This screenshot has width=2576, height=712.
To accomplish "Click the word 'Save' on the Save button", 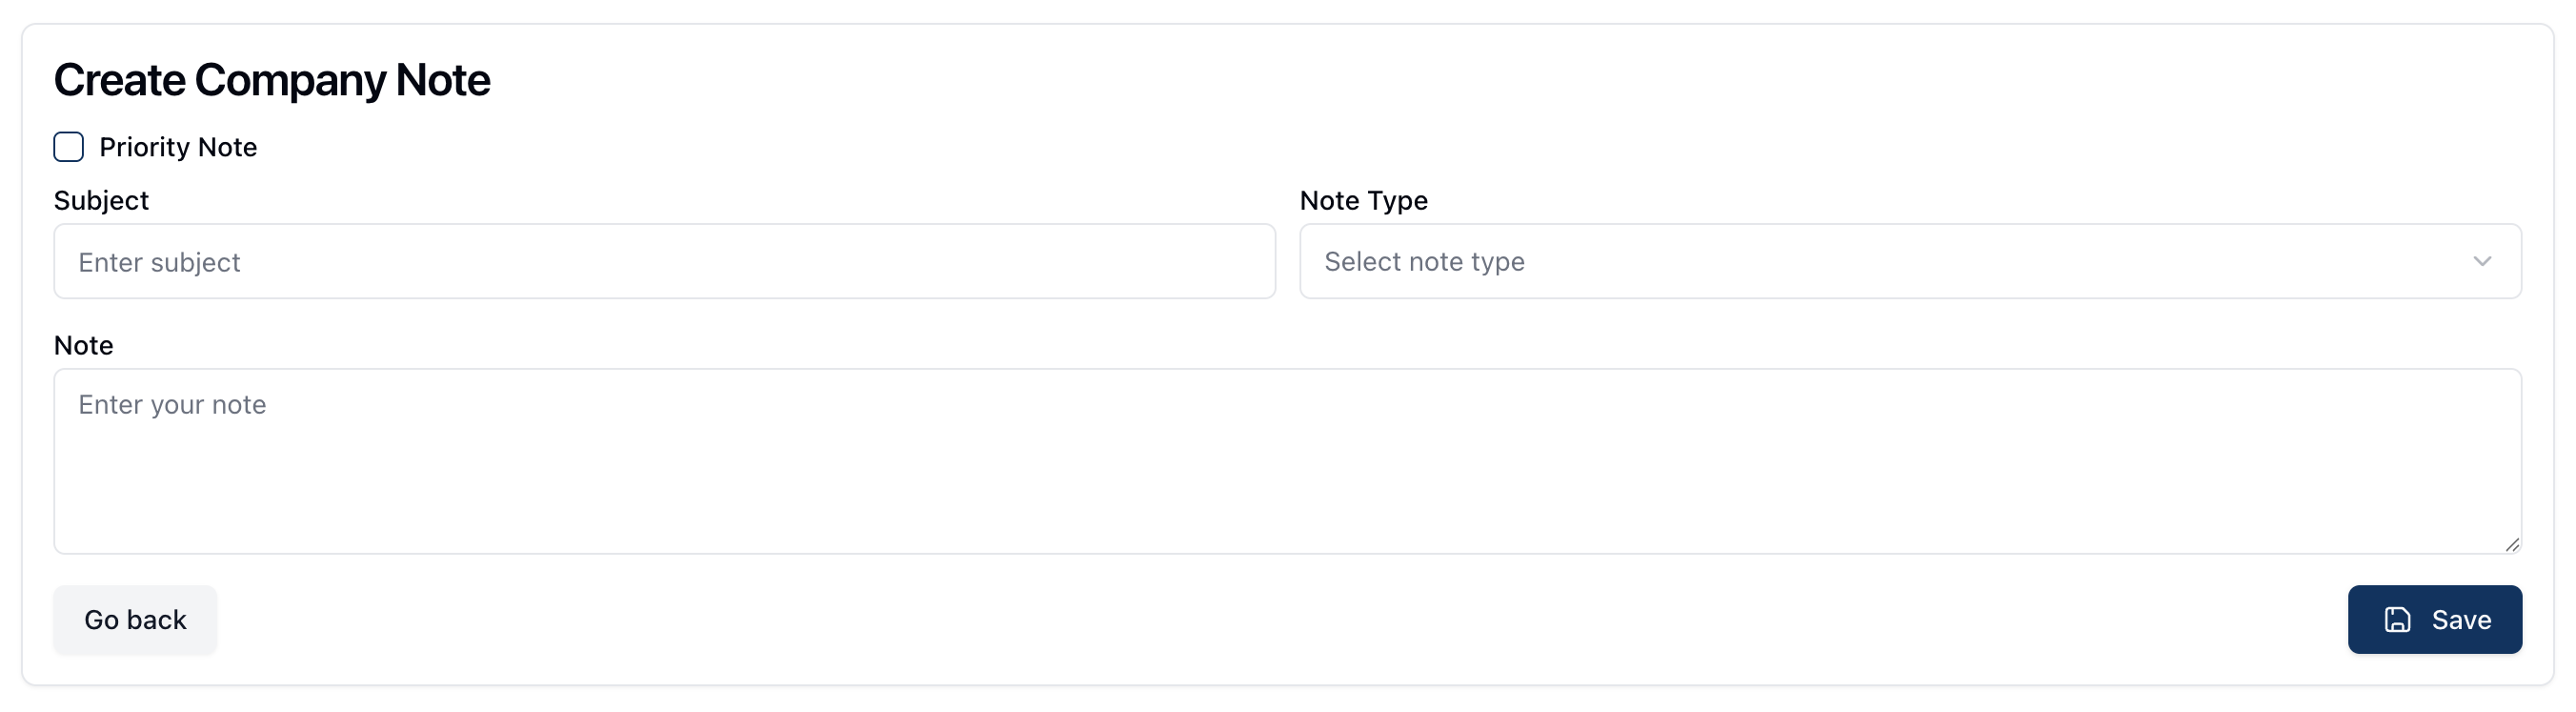I will coord(2461,620).
